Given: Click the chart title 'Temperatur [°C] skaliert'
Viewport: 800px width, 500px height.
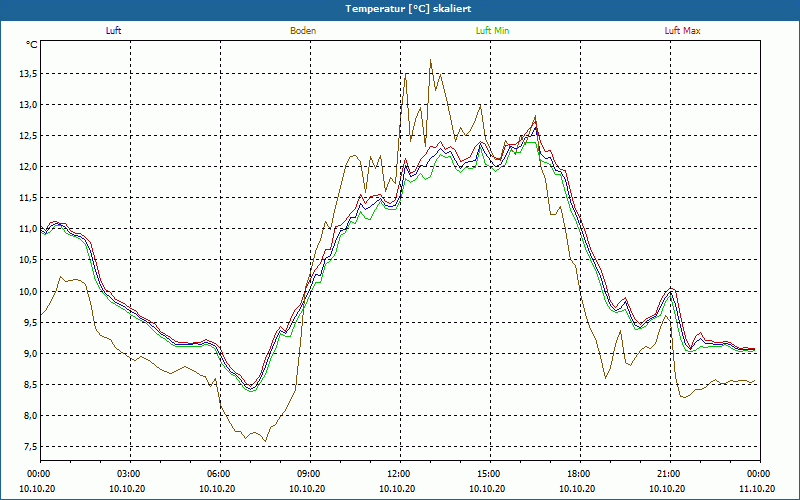Looking at the screenshot, I should (400, 8).
